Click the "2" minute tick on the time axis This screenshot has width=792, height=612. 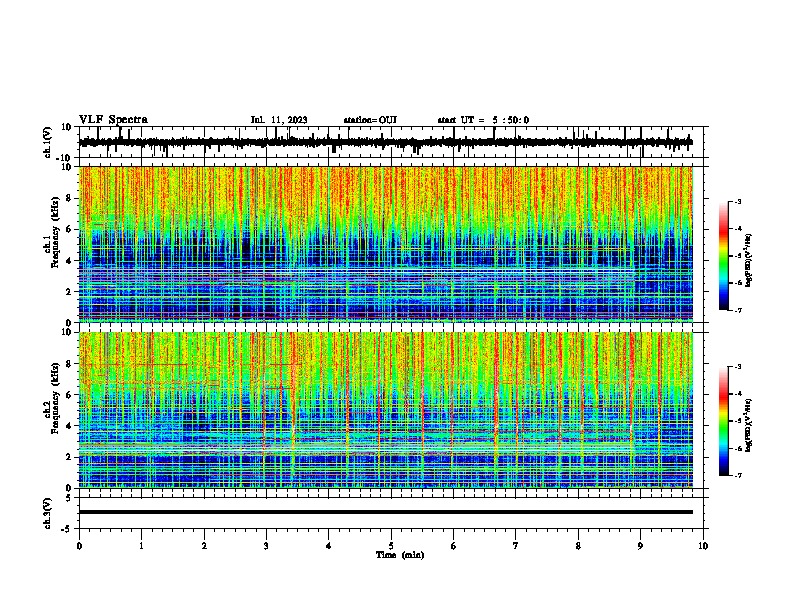pos(204,546)
